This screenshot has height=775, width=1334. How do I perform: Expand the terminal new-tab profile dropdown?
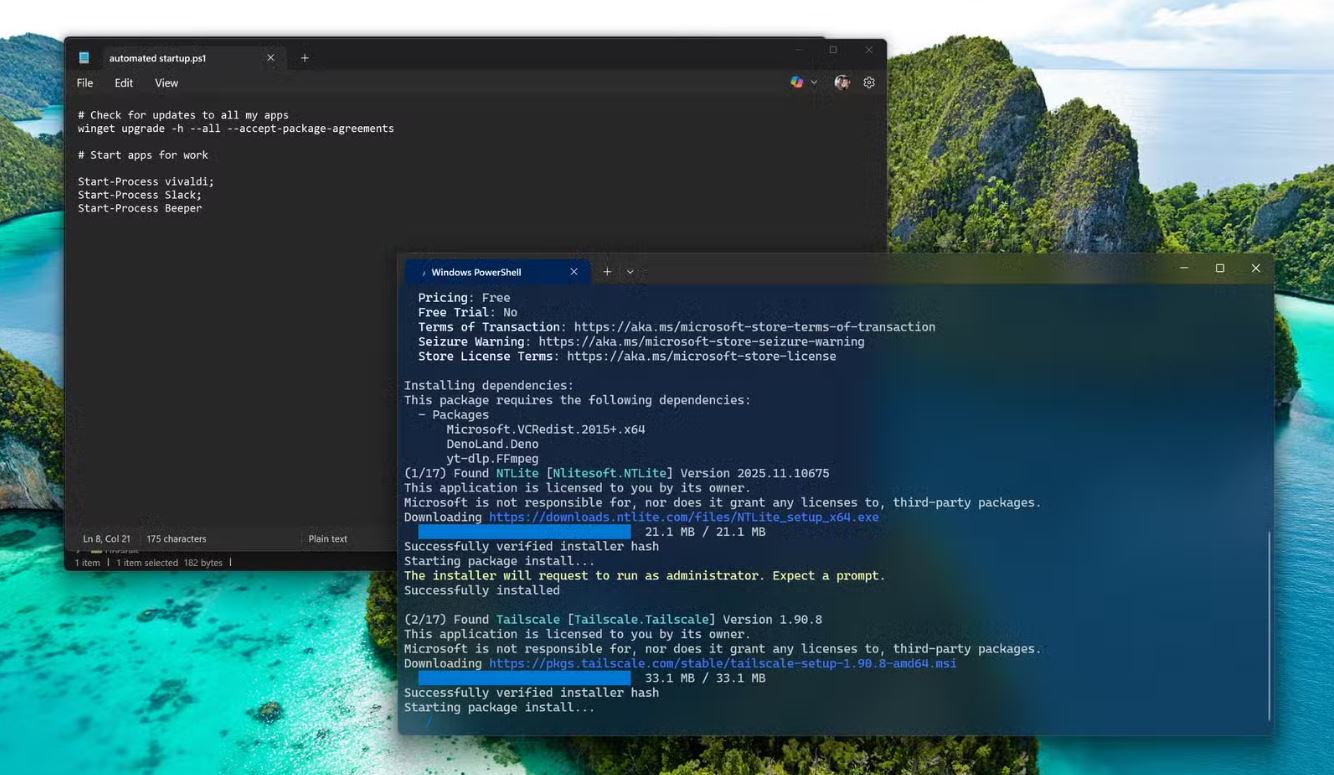(630, 272)
